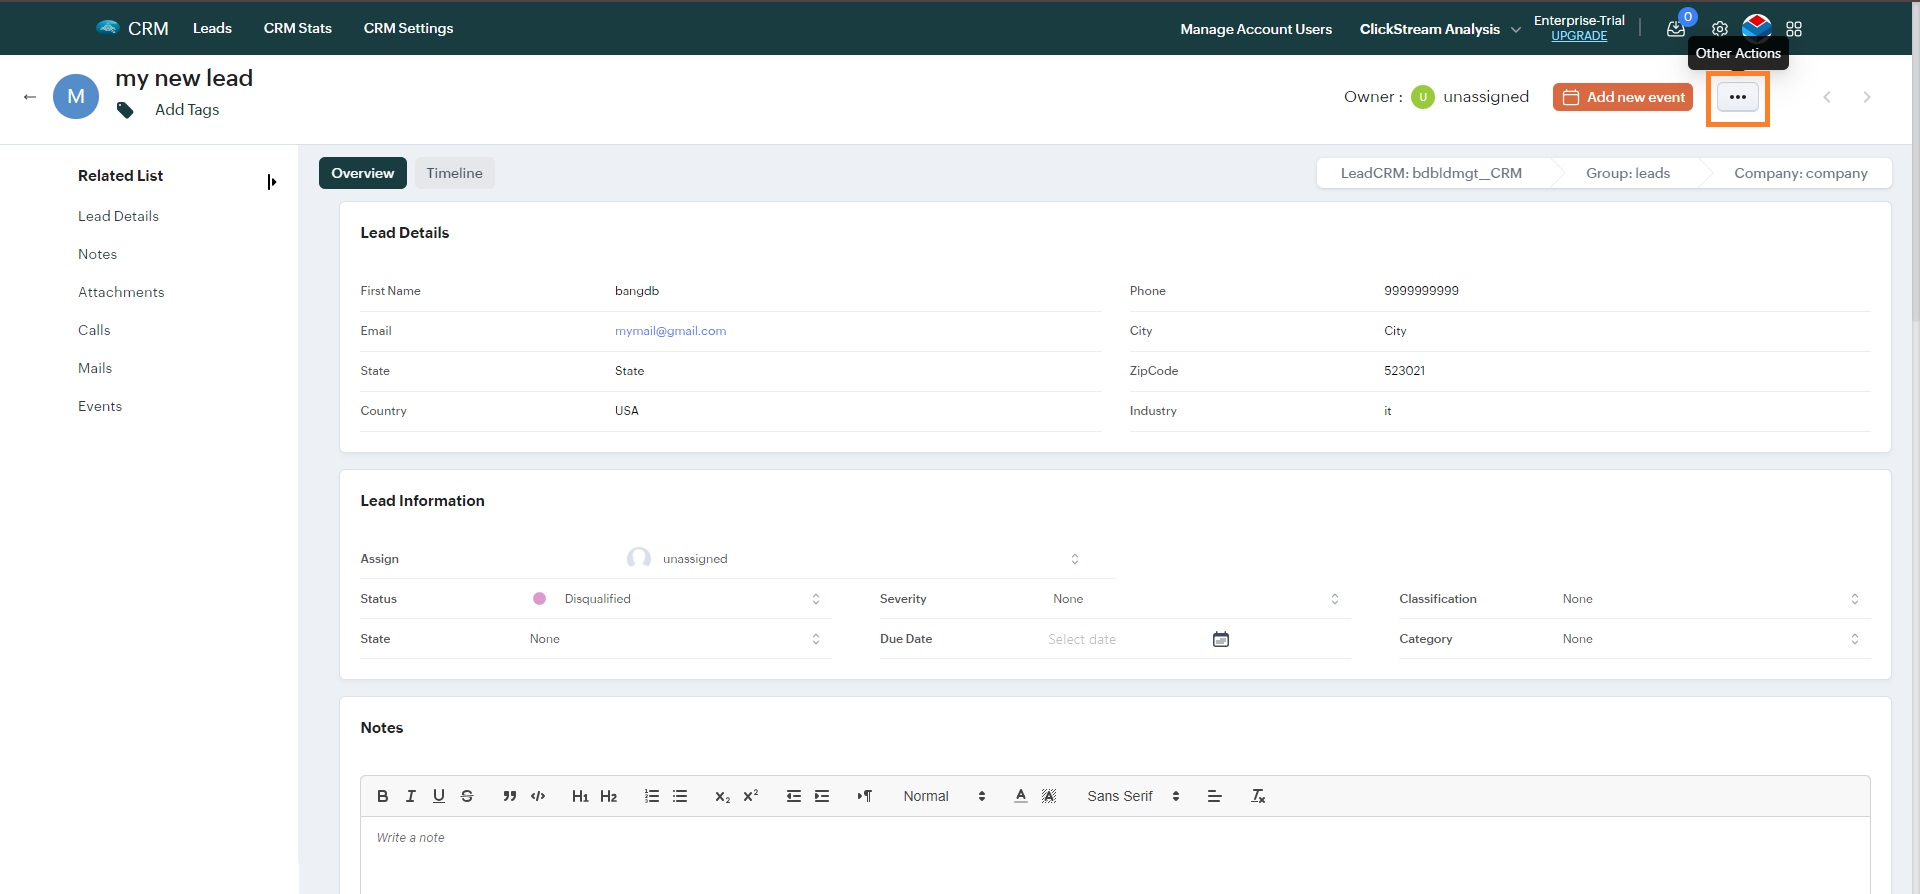
Task: Jump to Mails in Related List
Action: (x=95, y=368)
